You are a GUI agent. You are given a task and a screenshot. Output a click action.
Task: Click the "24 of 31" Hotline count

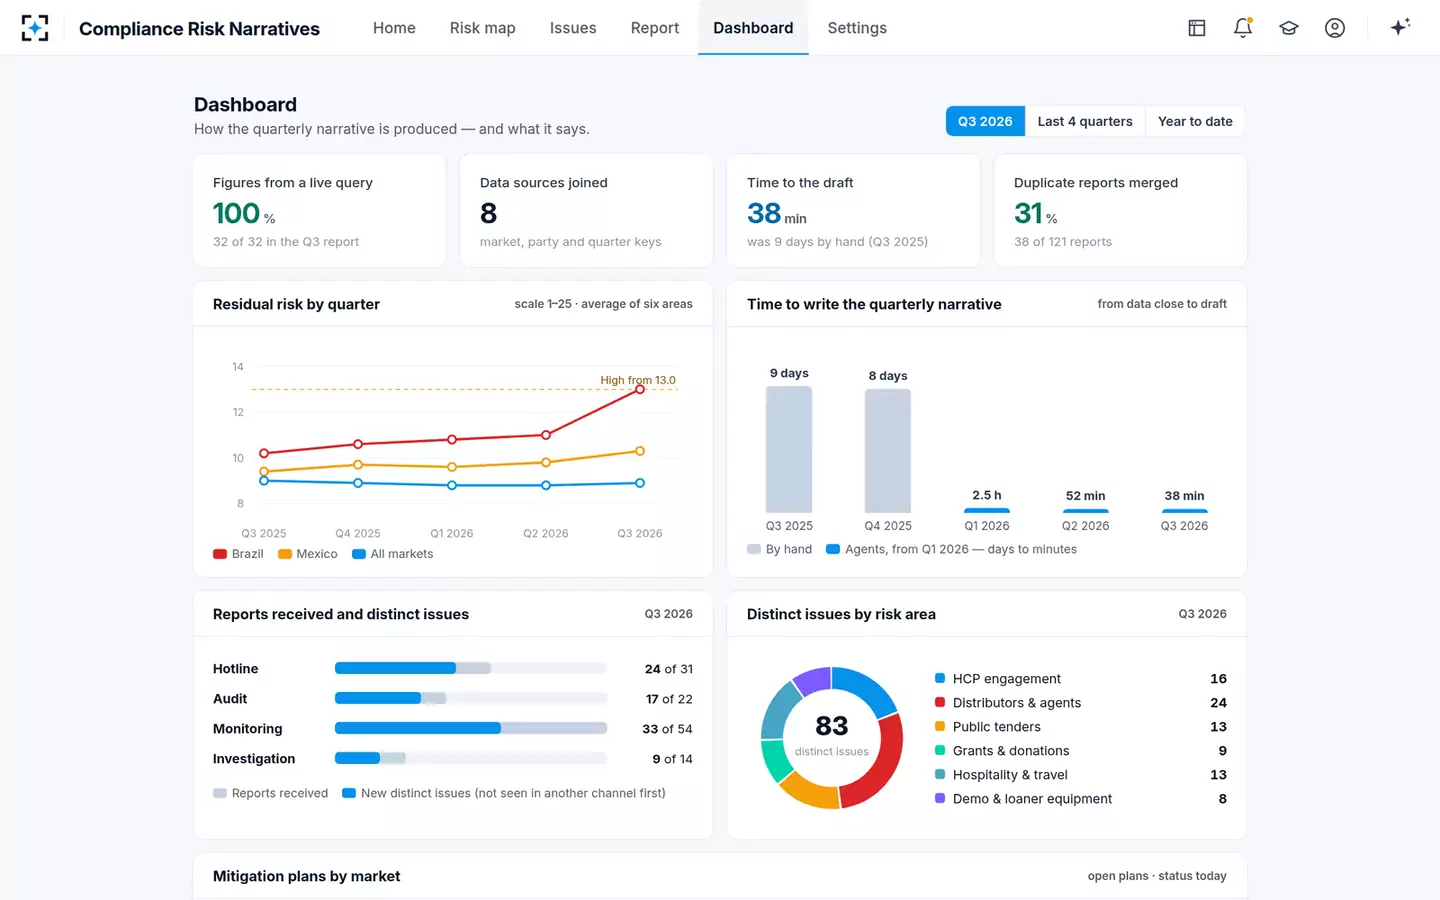669,669
